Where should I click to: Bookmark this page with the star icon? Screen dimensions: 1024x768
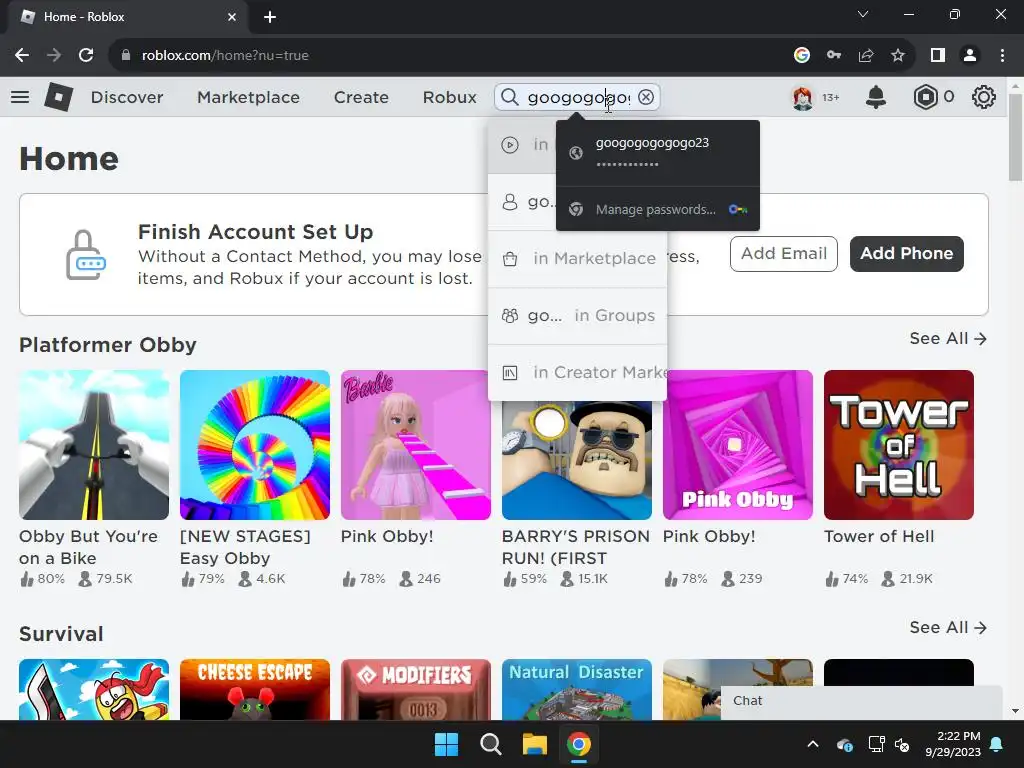[898, 56]
